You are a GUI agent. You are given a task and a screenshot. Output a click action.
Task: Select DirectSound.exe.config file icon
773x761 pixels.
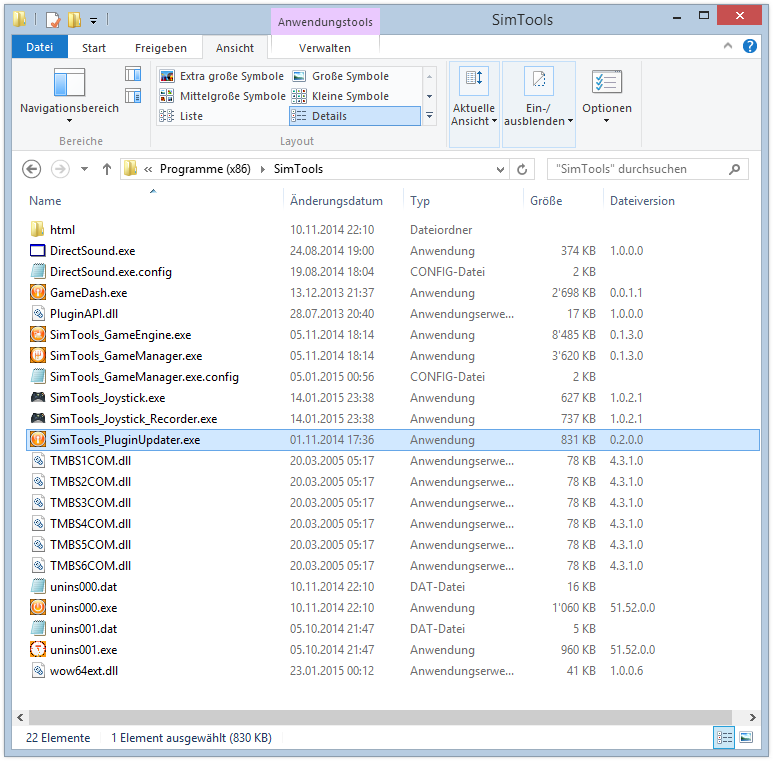pos(37,272)
